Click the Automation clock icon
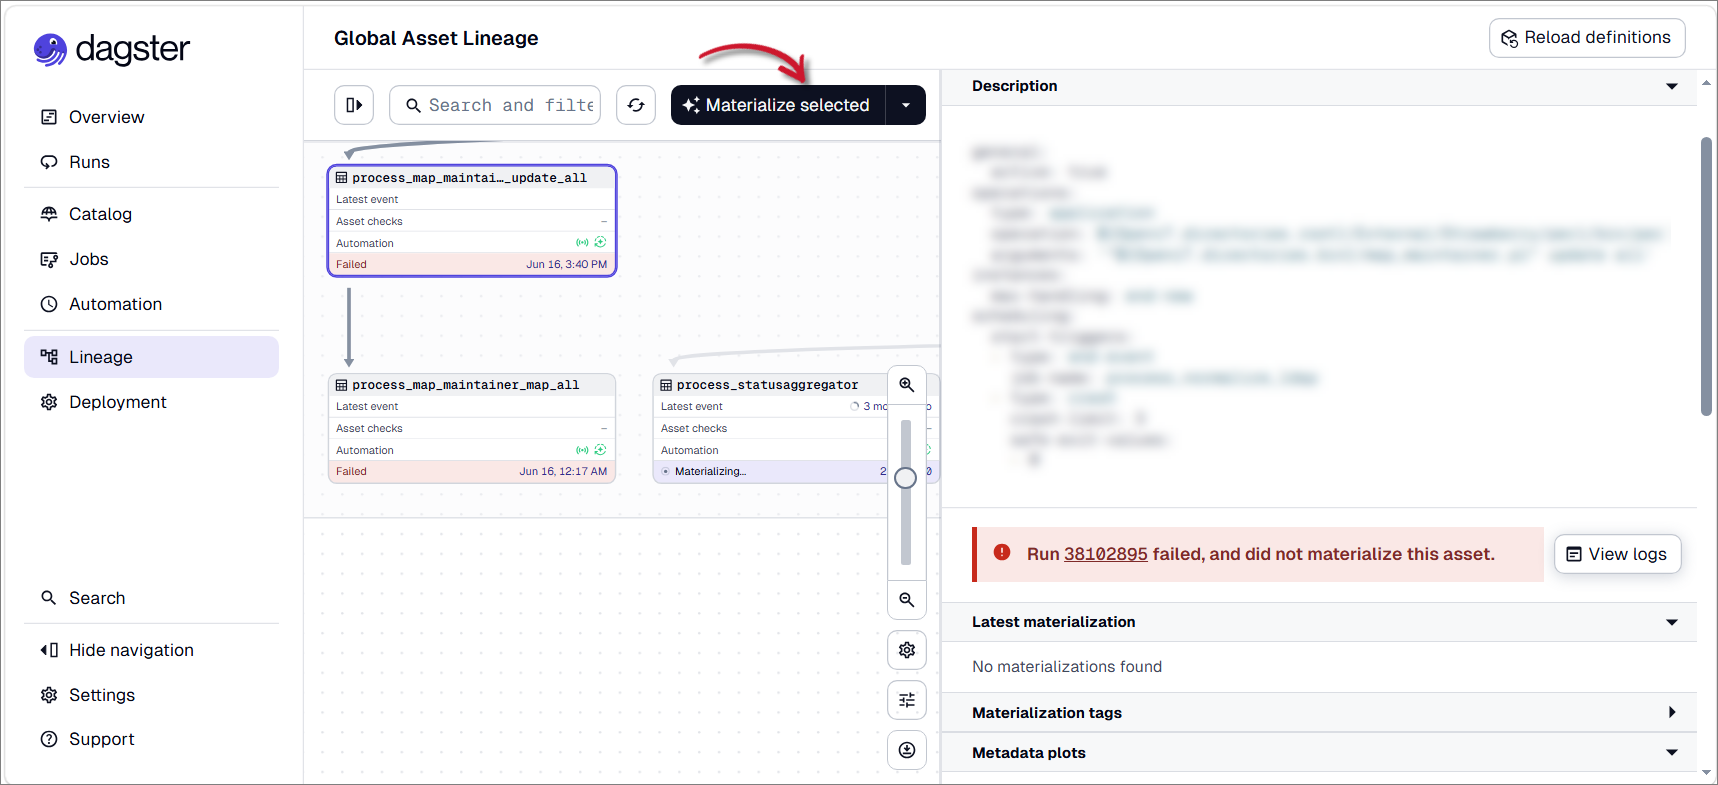 click(49, 304)
